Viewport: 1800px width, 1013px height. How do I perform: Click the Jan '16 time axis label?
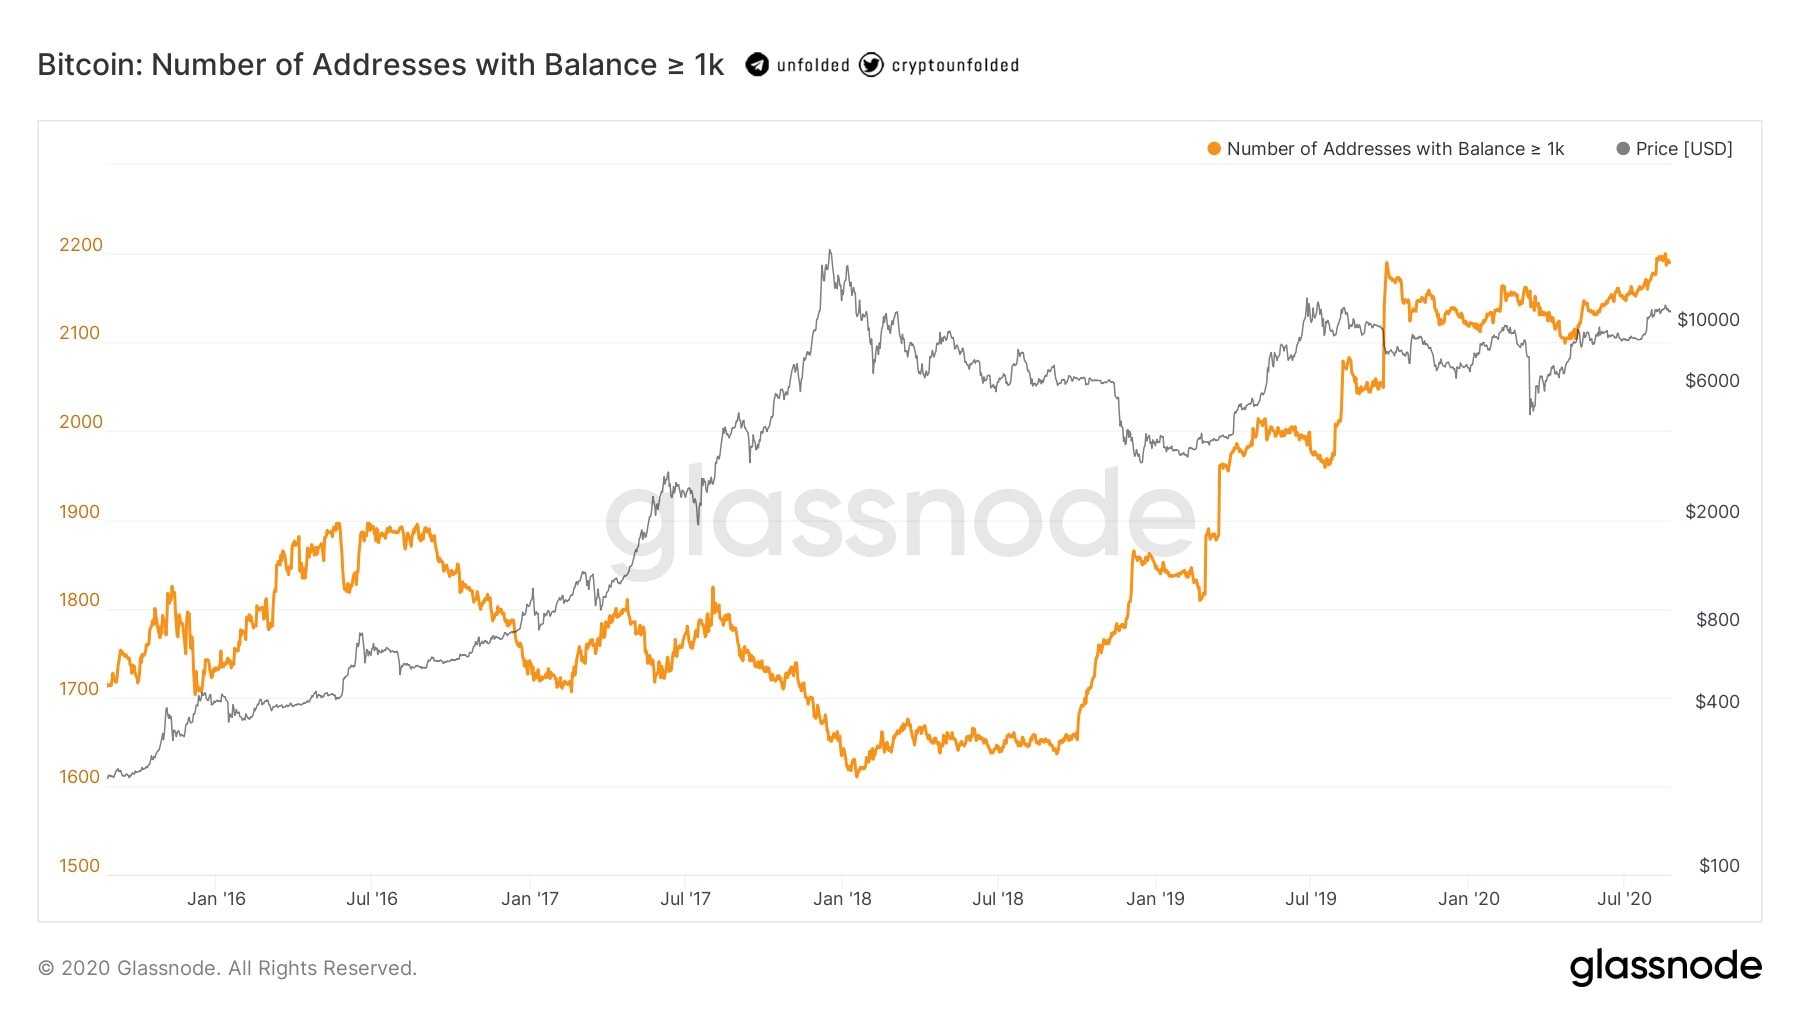point(216,899)
